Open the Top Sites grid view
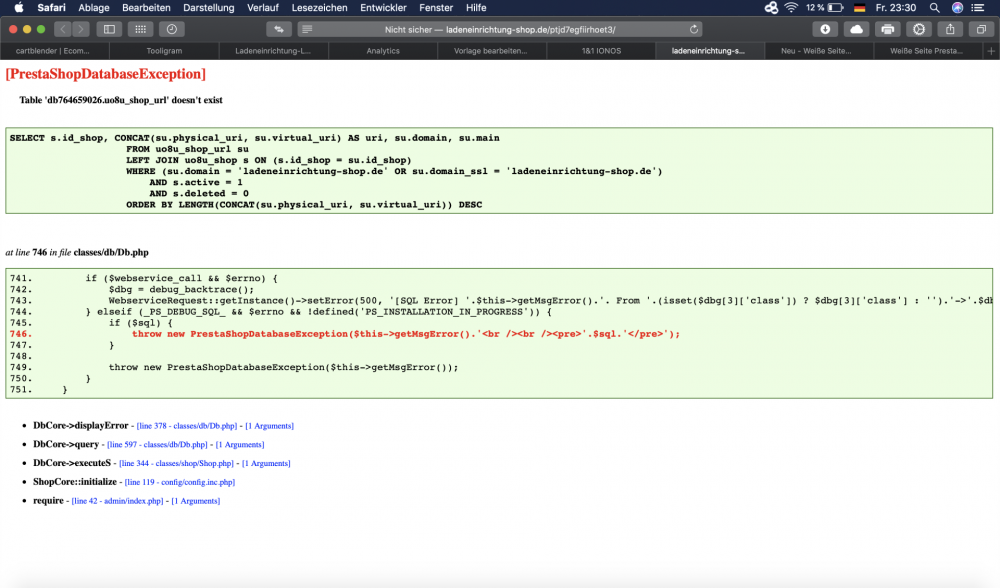This screenshot has width=1000, height=588. click(x=141, y=29)
